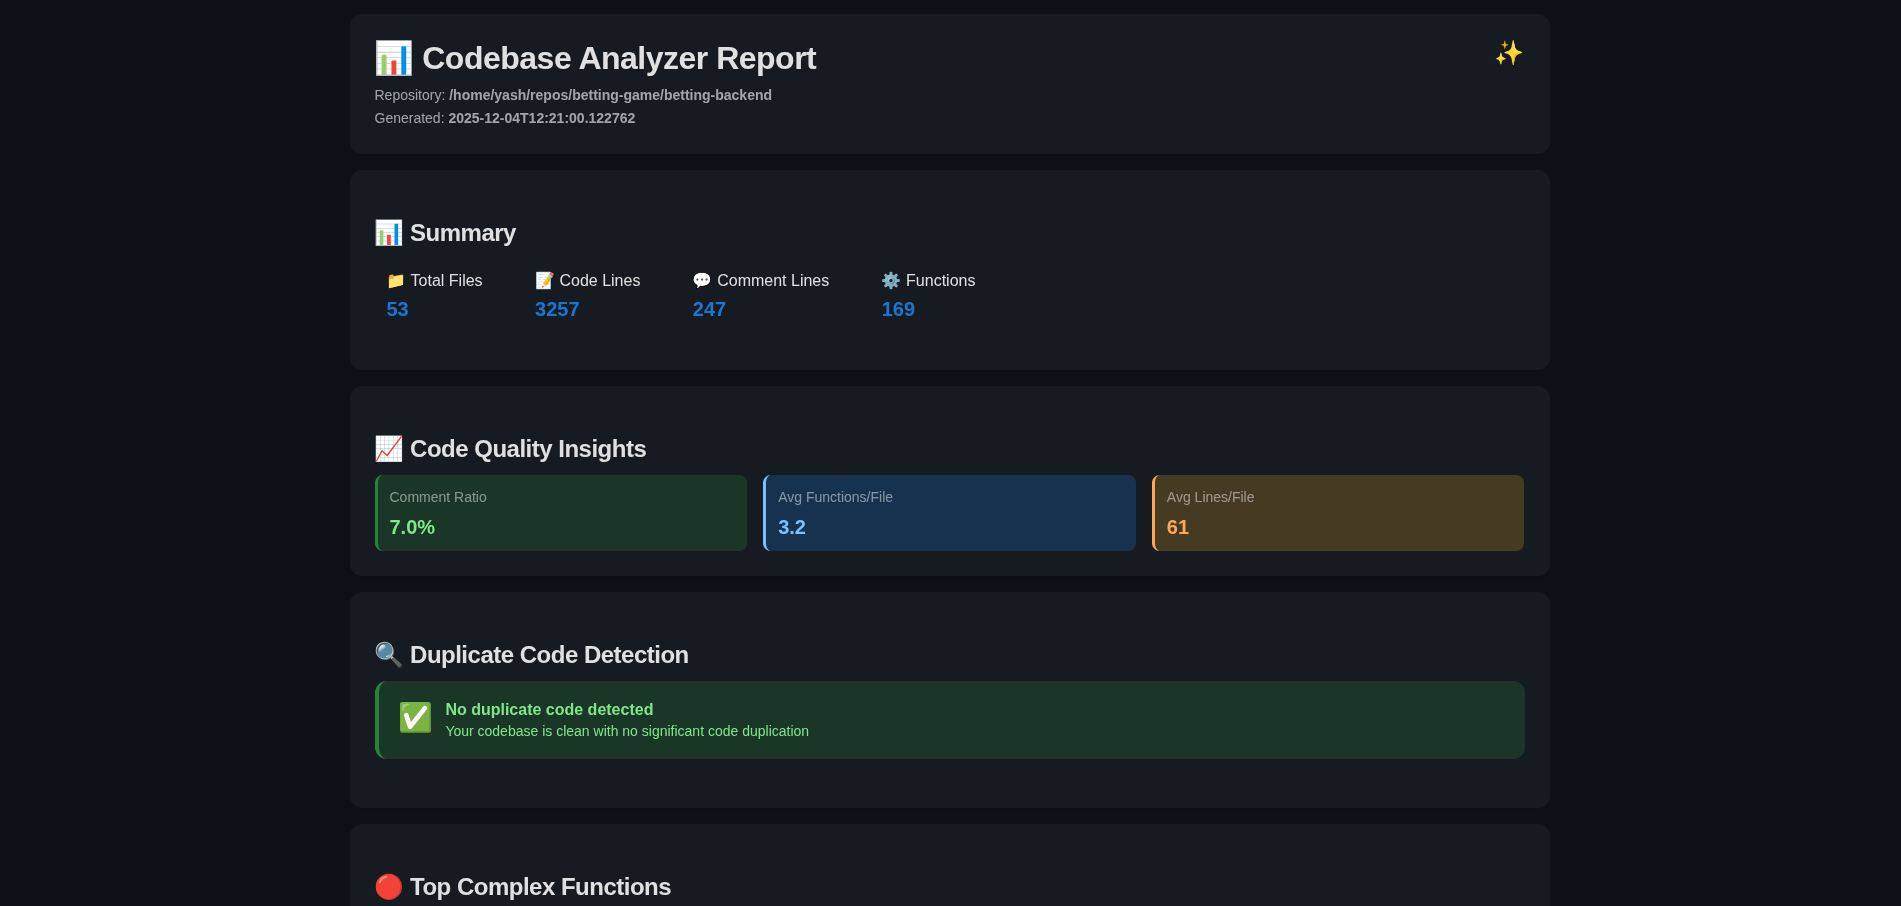Click the magnifier icon beside Duplicate Code Detection

pyautogui.click(x=388, y=655)
